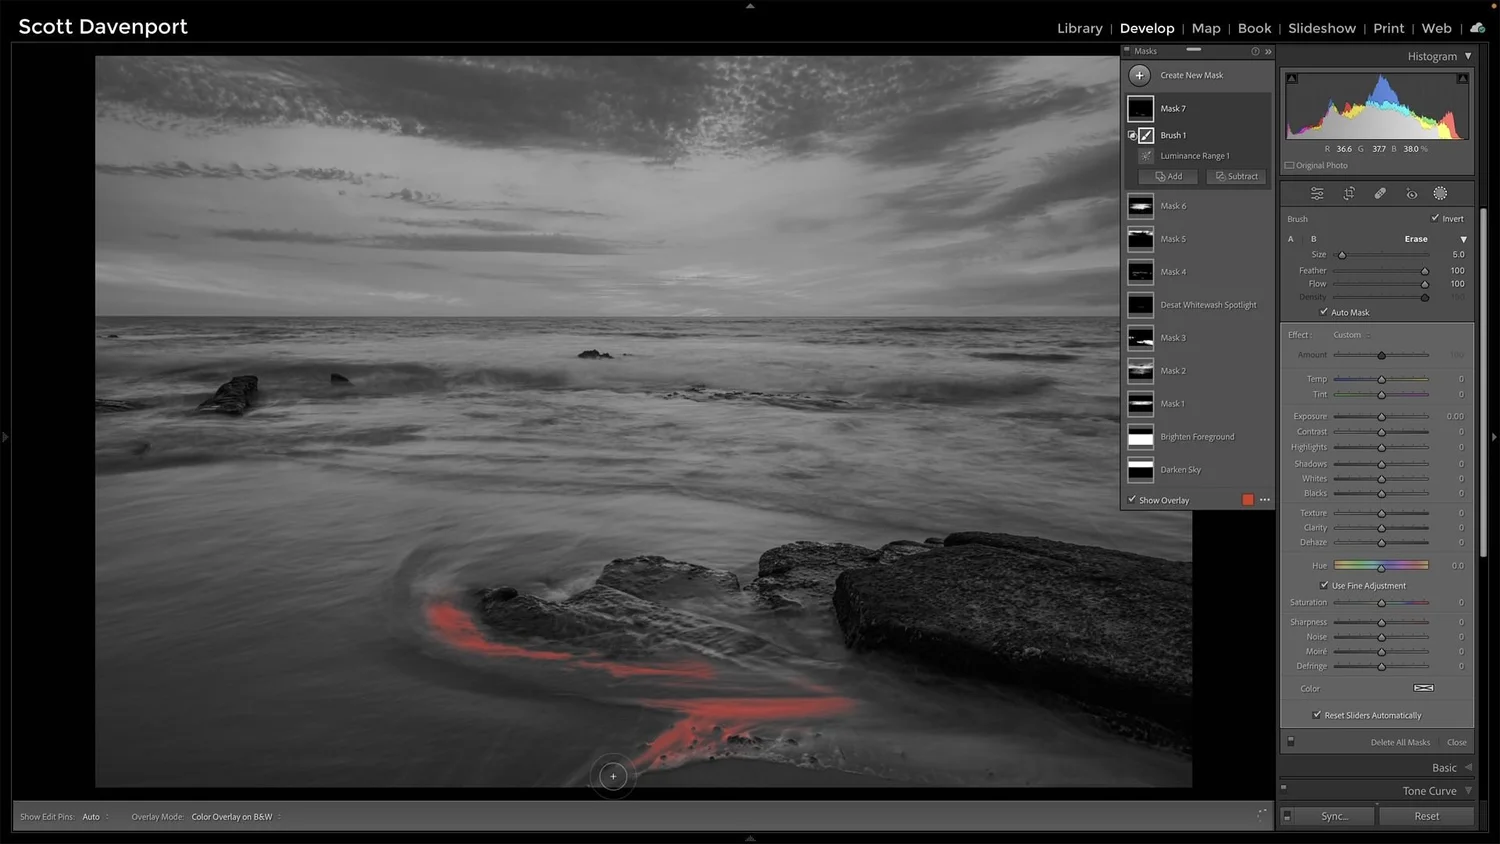Select the Darken Sky mask thumbnail
This screenshot has width=1500, height=844.
pos(1140,469)
